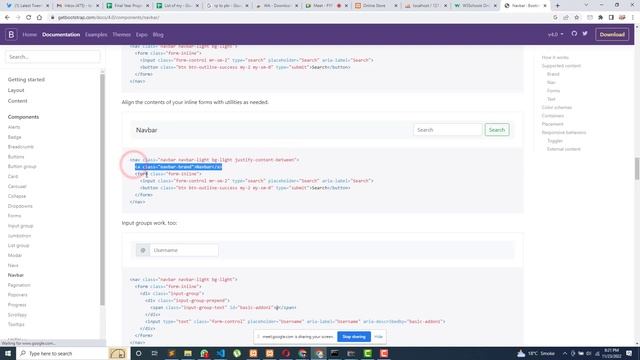Open Carousel in components list

(17, 187)
